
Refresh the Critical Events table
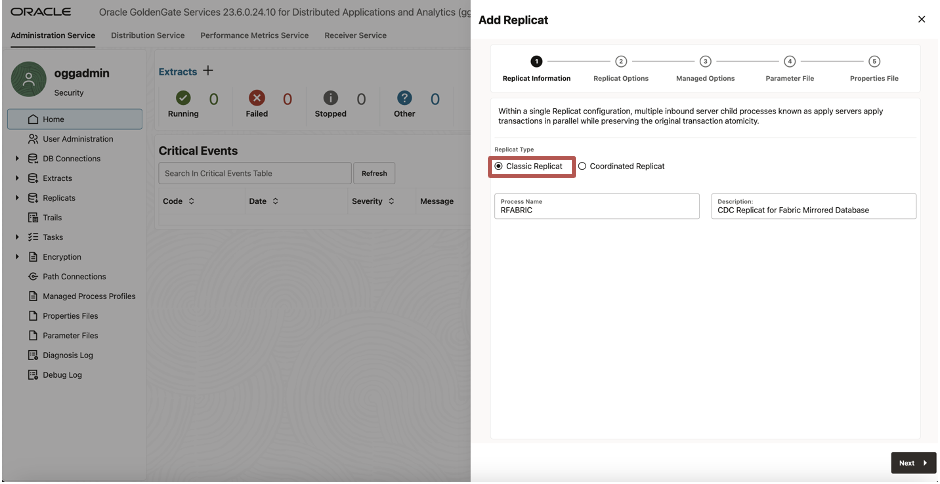pos(374,173)
